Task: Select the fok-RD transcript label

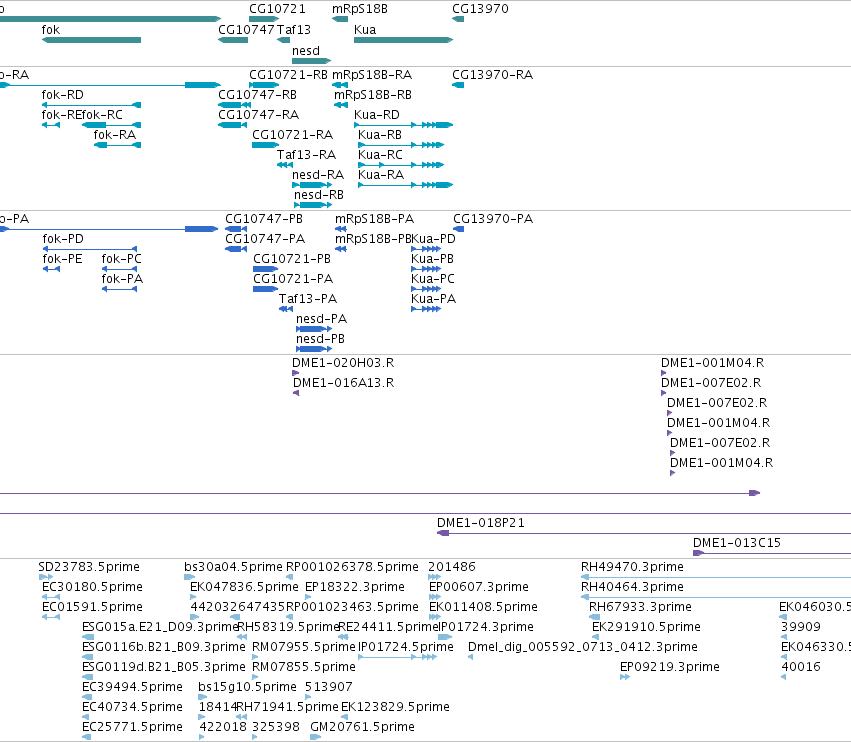Action: pos(63,95)
